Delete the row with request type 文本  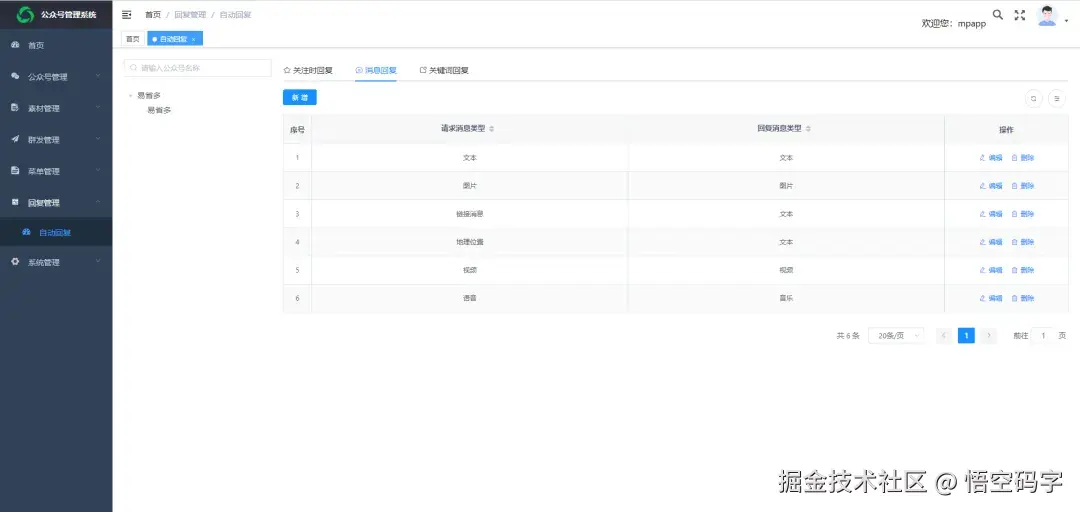coord(1023,158)
